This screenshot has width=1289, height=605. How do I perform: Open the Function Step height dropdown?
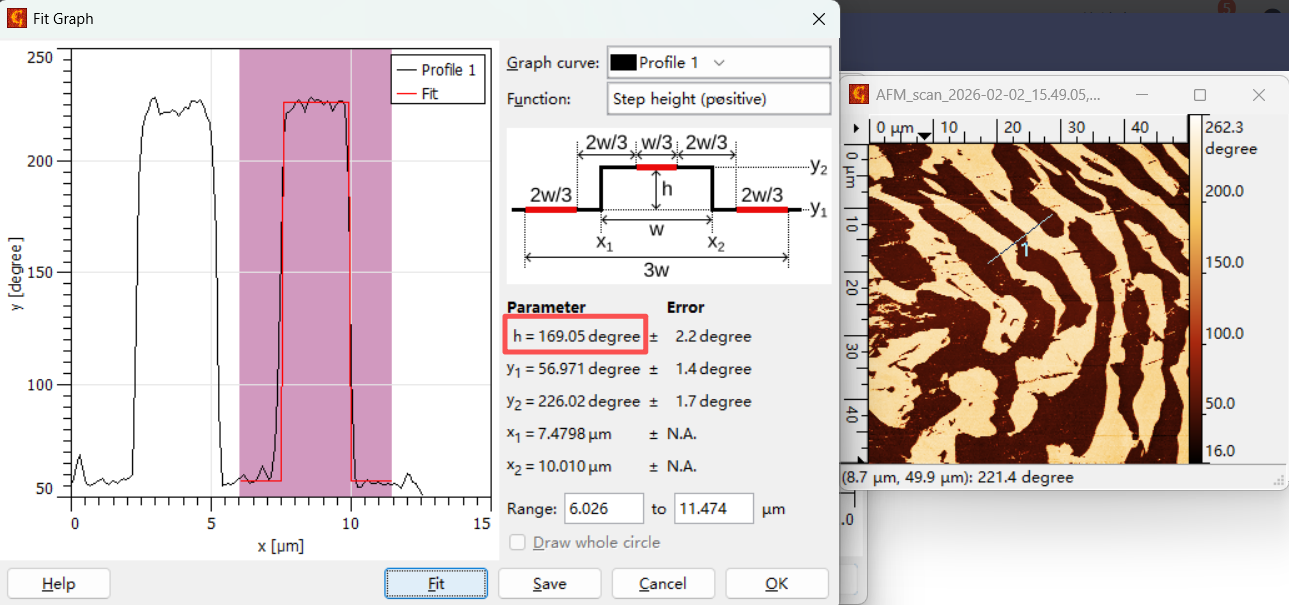pos(718,99)
